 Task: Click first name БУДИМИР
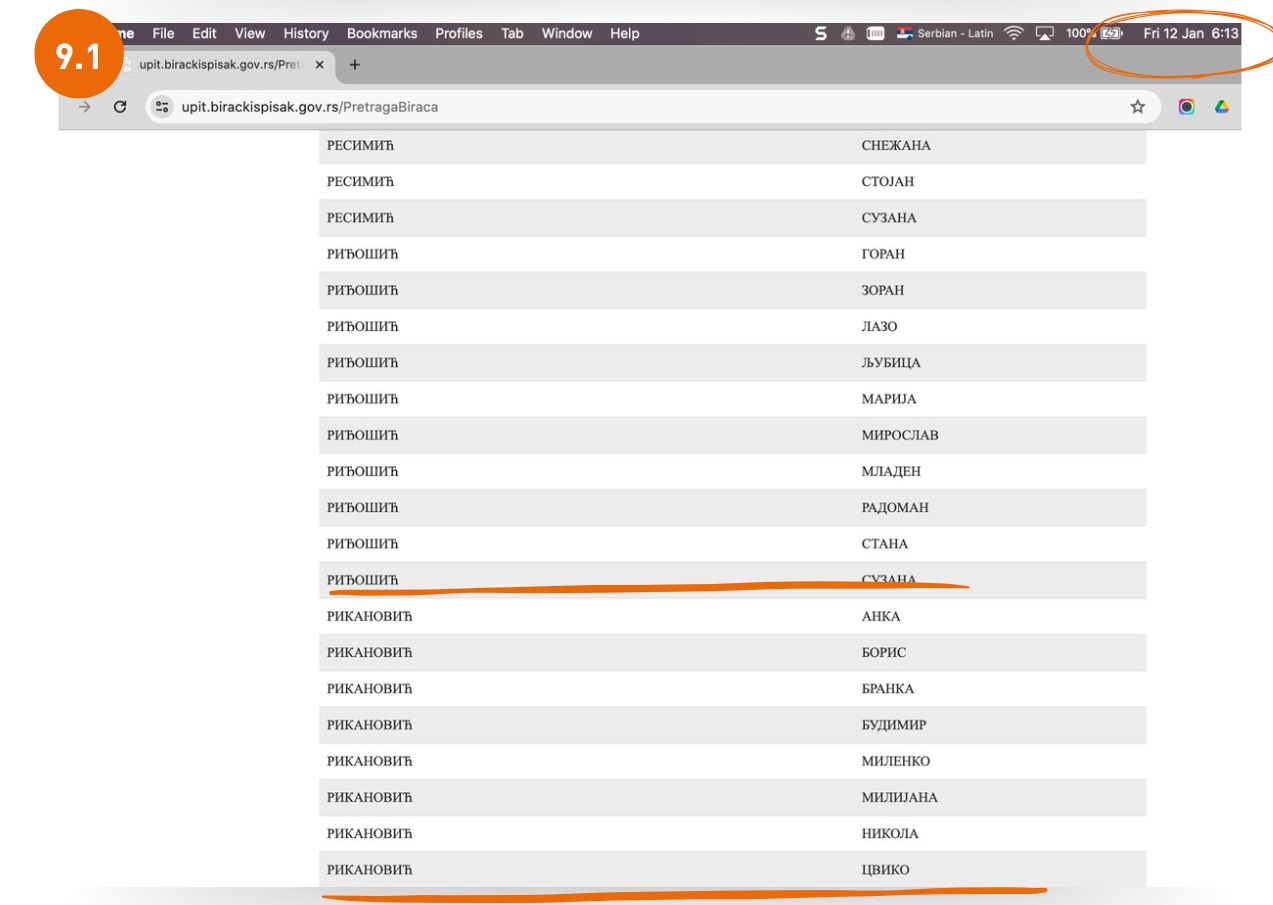(894, 725)
